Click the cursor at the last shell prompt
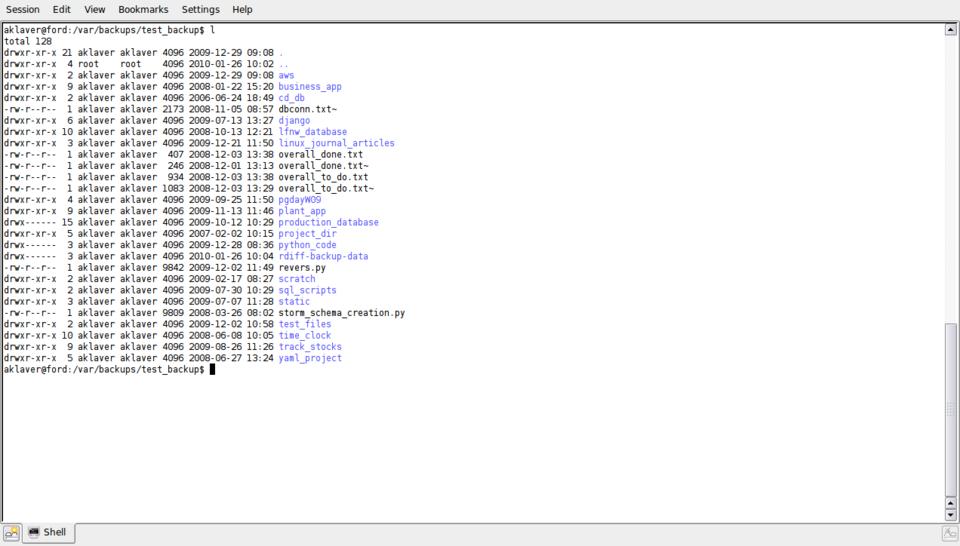The width and height of the screenshot is (960, 546). pyautogui.click(x=212, y=370)
